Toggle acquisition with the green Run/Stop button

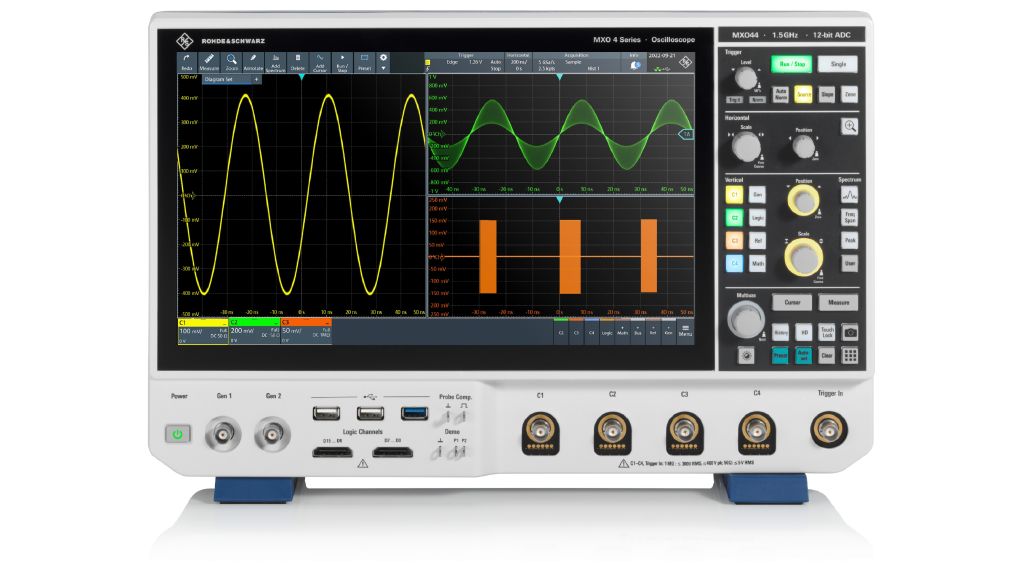click(792, 64)
